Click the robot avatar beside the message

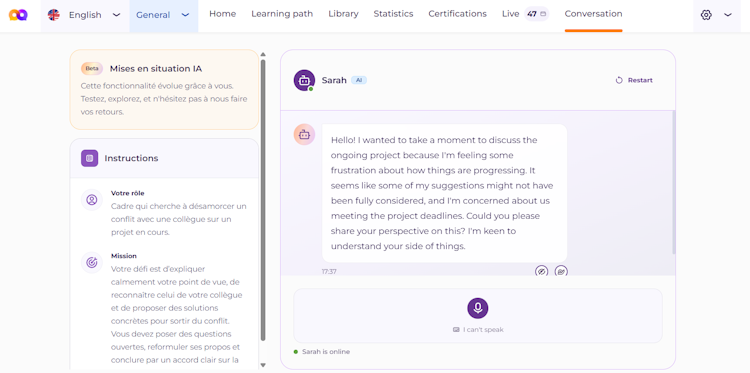(304, 135)
